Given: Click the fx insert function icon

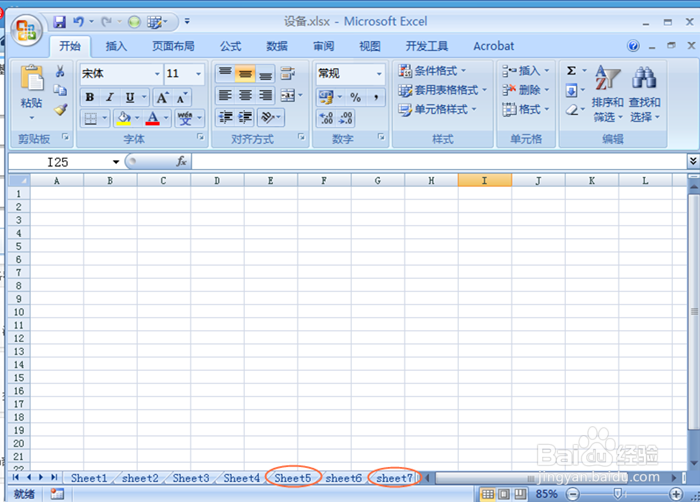Looking at the screenshot, I should click(x=181, y=161).
